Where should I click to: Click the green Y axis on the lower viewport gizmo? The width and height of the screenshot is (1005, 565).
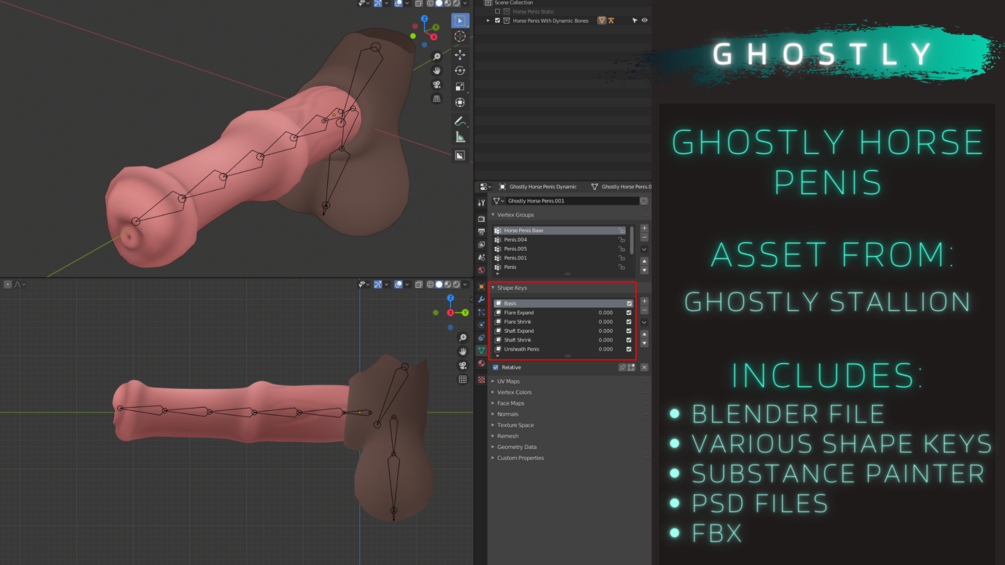tap(465, 313)
